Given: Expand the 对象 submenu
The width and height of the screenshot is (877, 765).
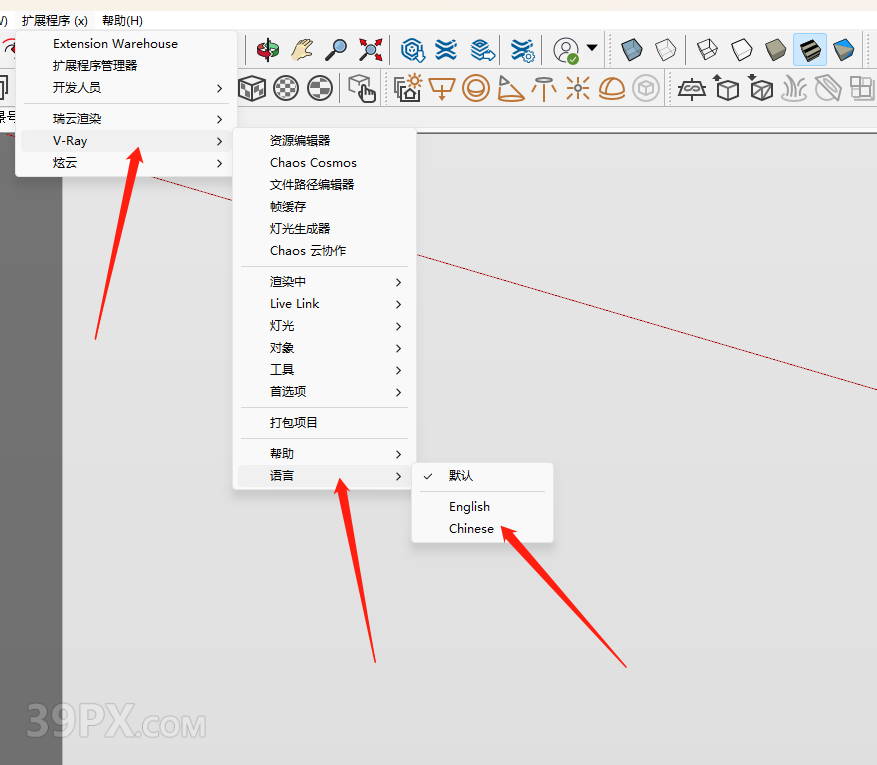Looking at the screenshot, I should pyautogui.click(x=324, y=348).
